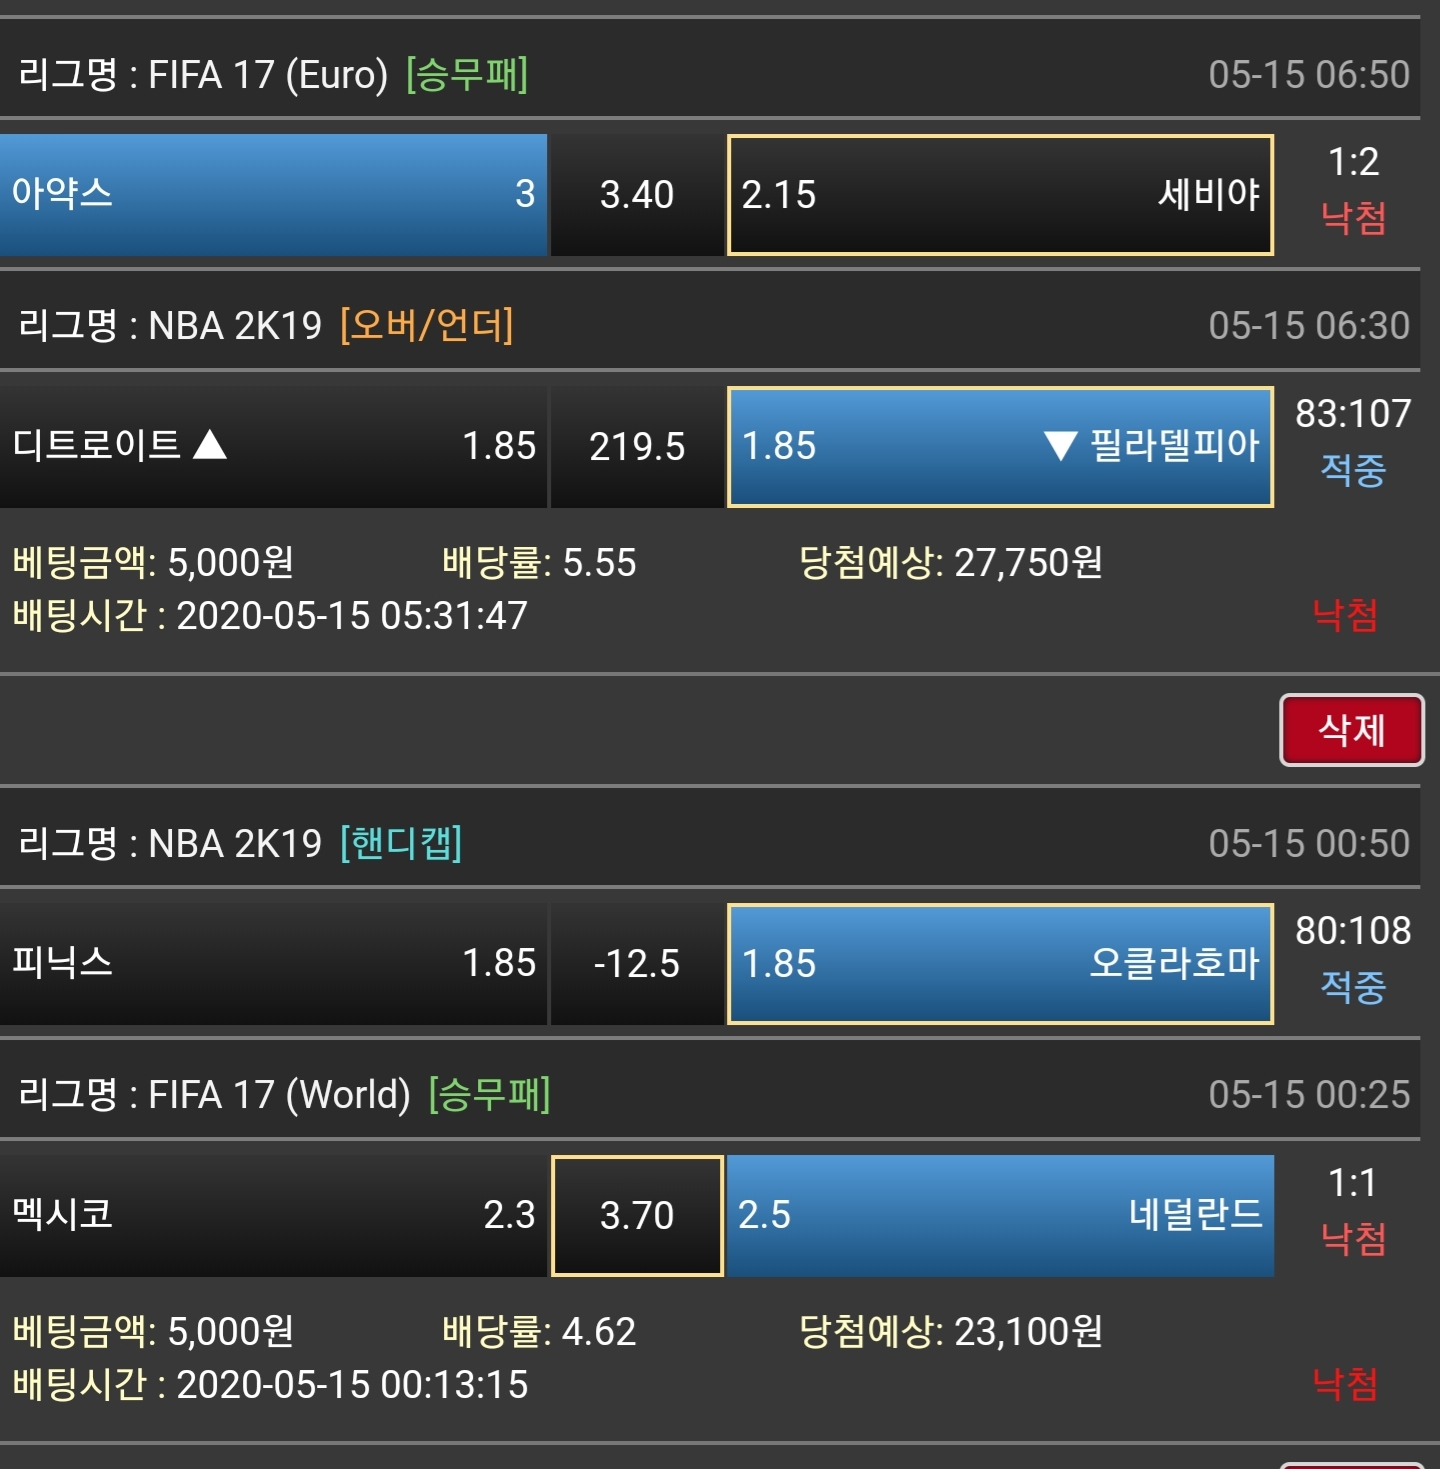
Task: Click the 80:108 score result
Action: tap(1353, 930)
